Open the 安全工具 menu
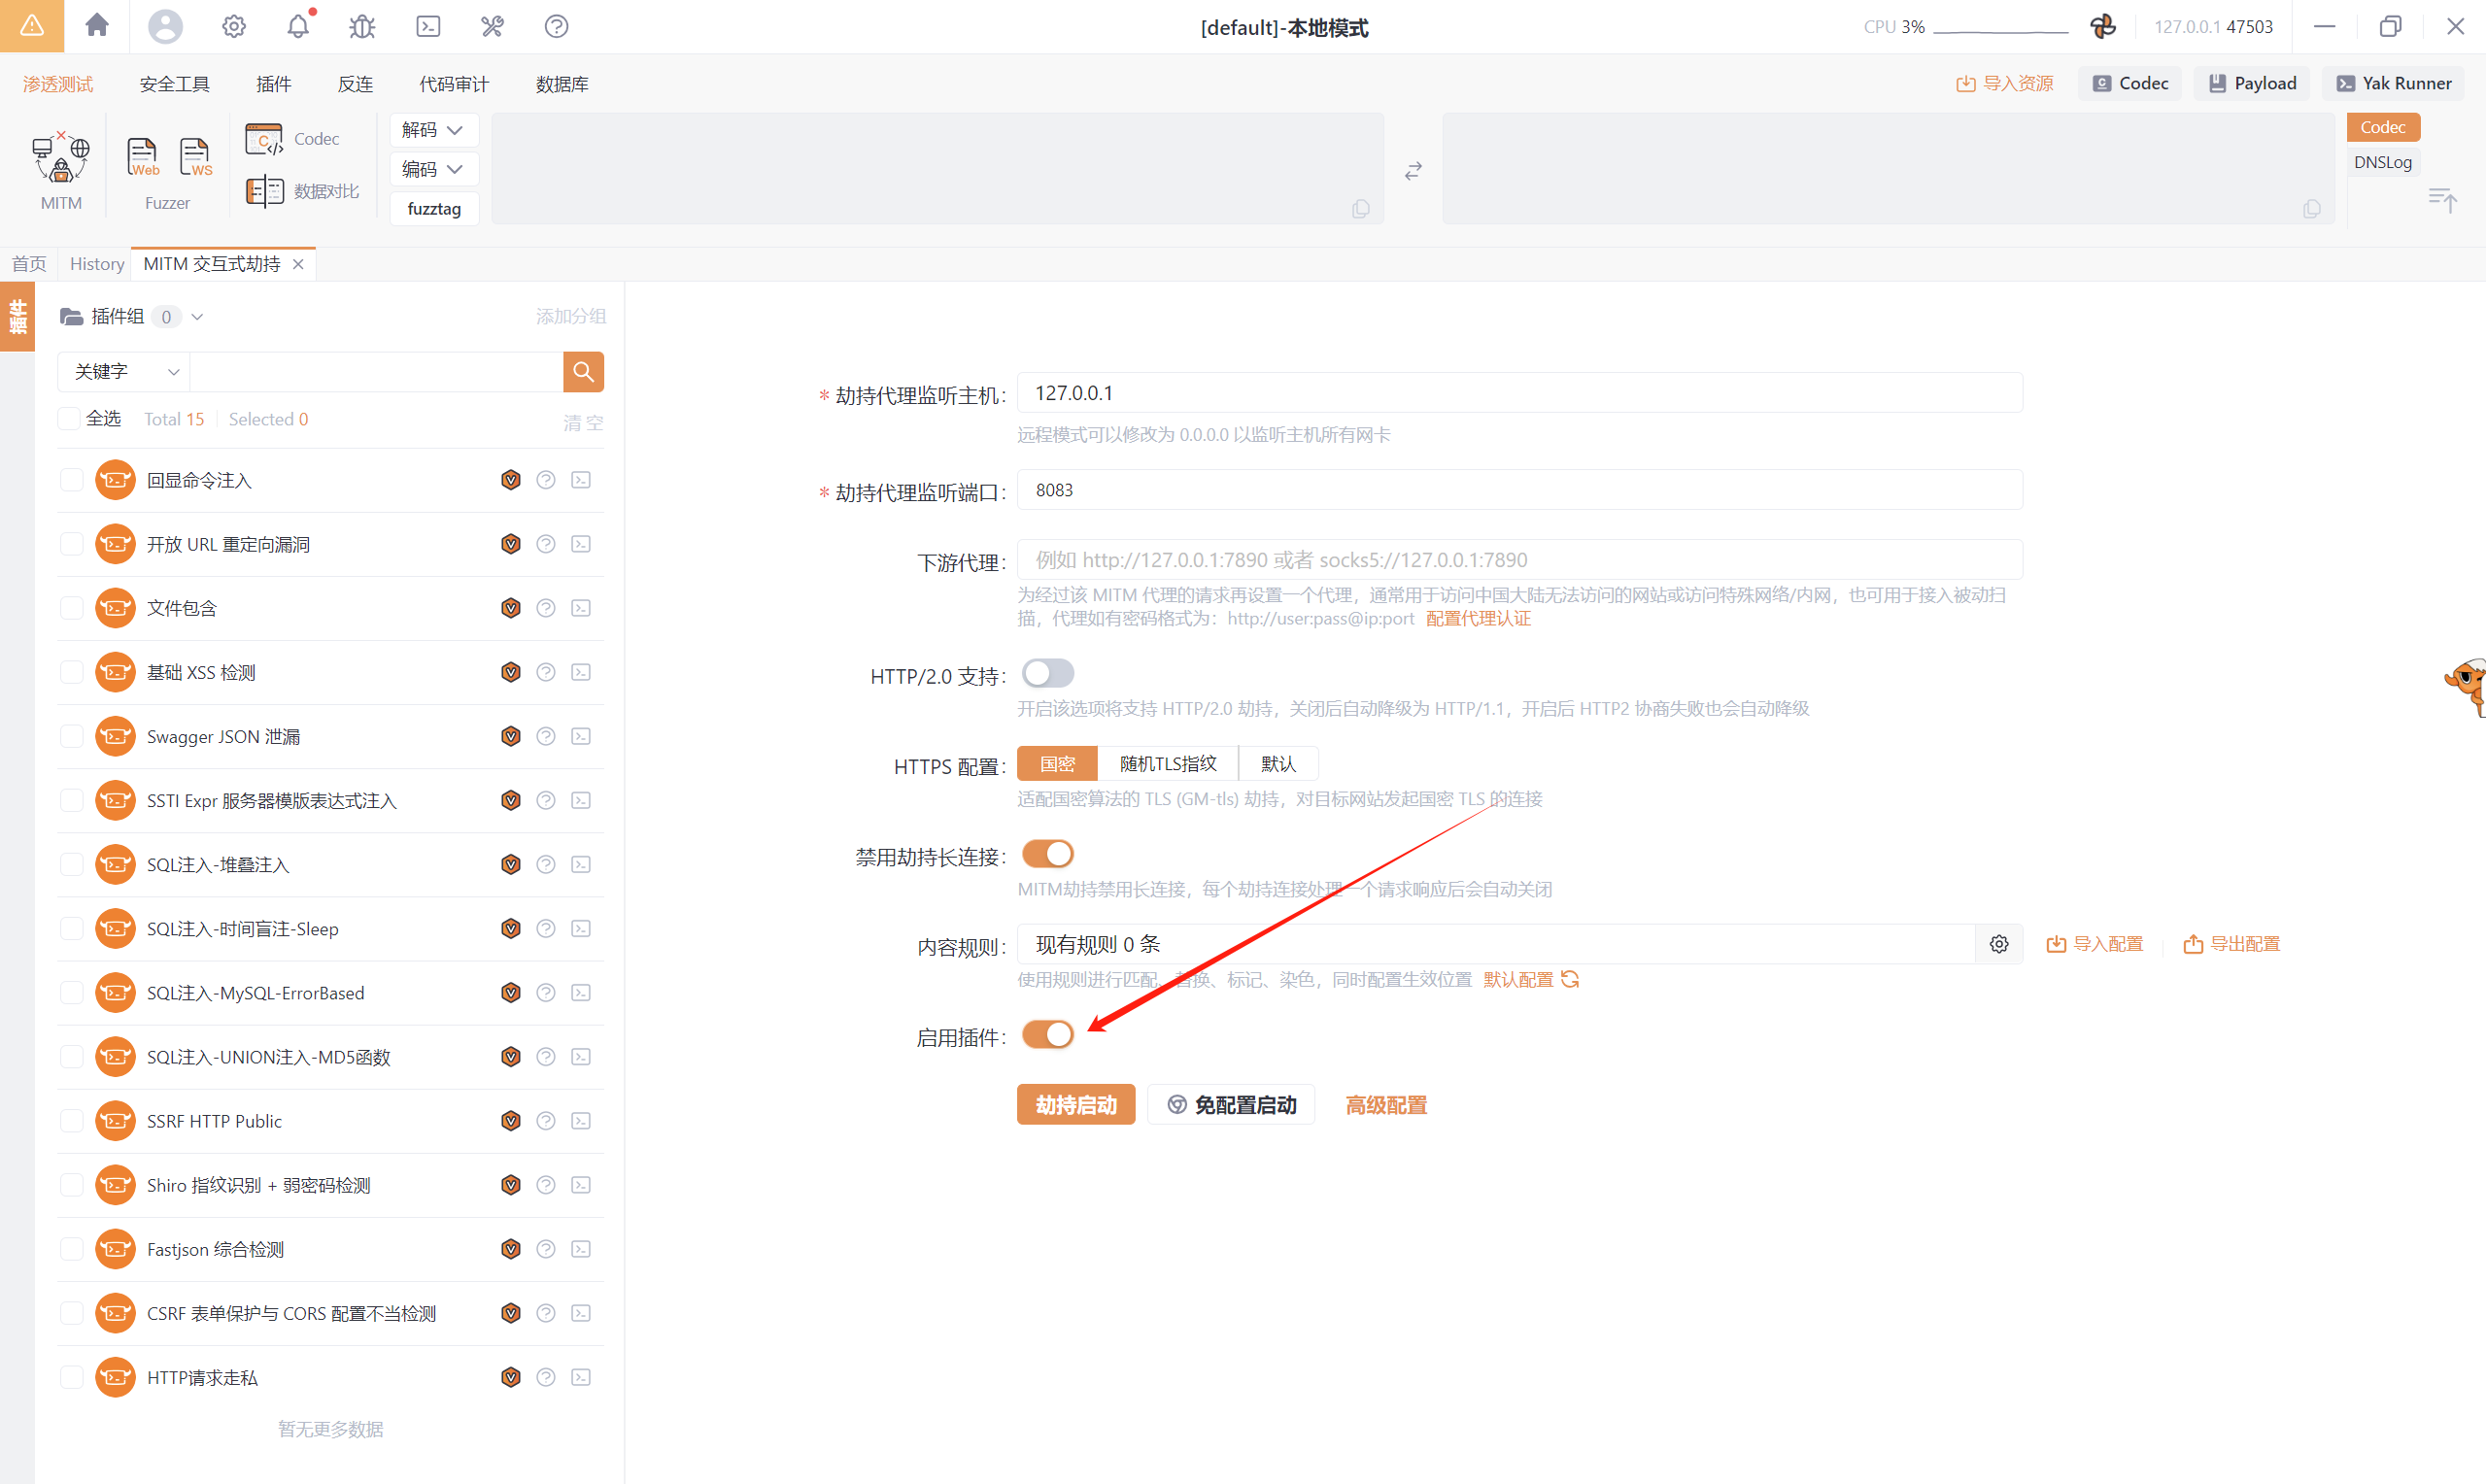2486x1484 pixels. pyautogui.click(x=174, y=84)
